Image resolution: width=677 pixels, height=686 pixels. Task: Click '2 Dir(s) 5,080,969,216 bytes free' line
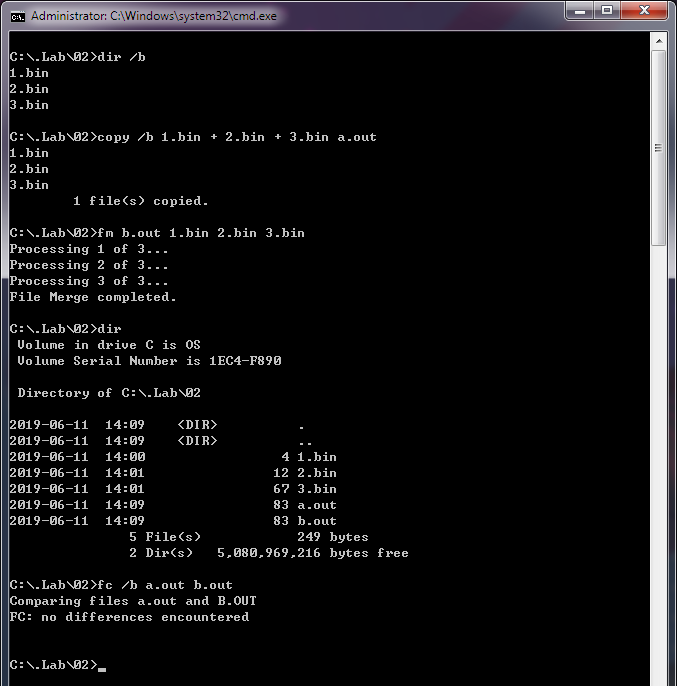pos(269,553)
